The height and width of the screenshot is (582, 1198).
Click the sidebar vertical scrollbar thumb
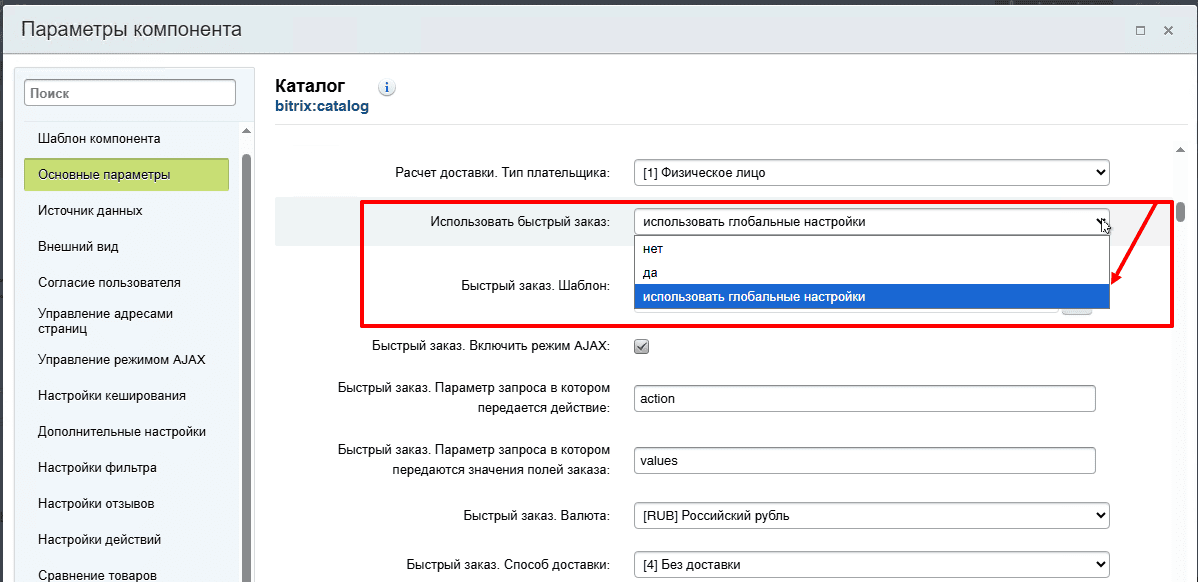click(x=246, y=360)
